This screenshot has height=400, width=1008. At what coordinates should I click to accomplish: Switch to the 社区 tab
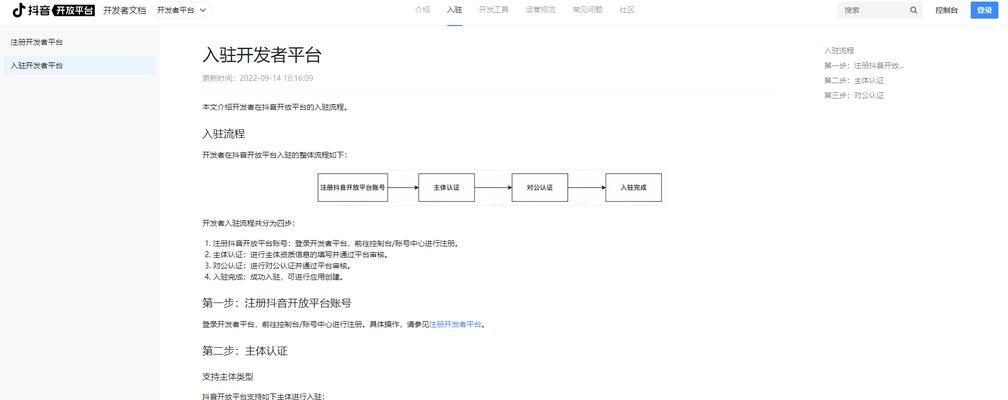(627, 10)
